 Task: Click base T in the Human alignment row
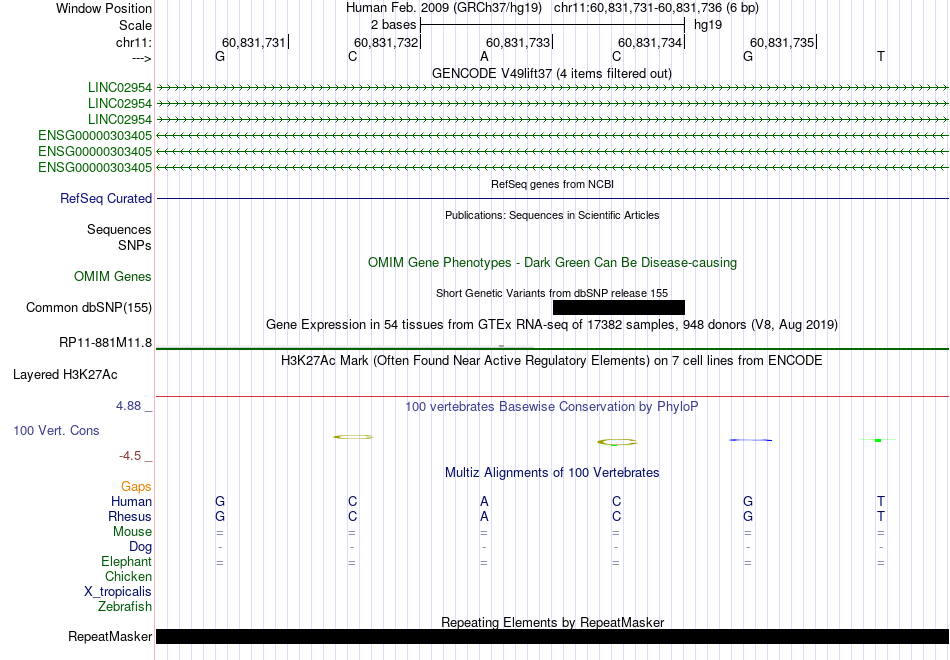[880, 501]
